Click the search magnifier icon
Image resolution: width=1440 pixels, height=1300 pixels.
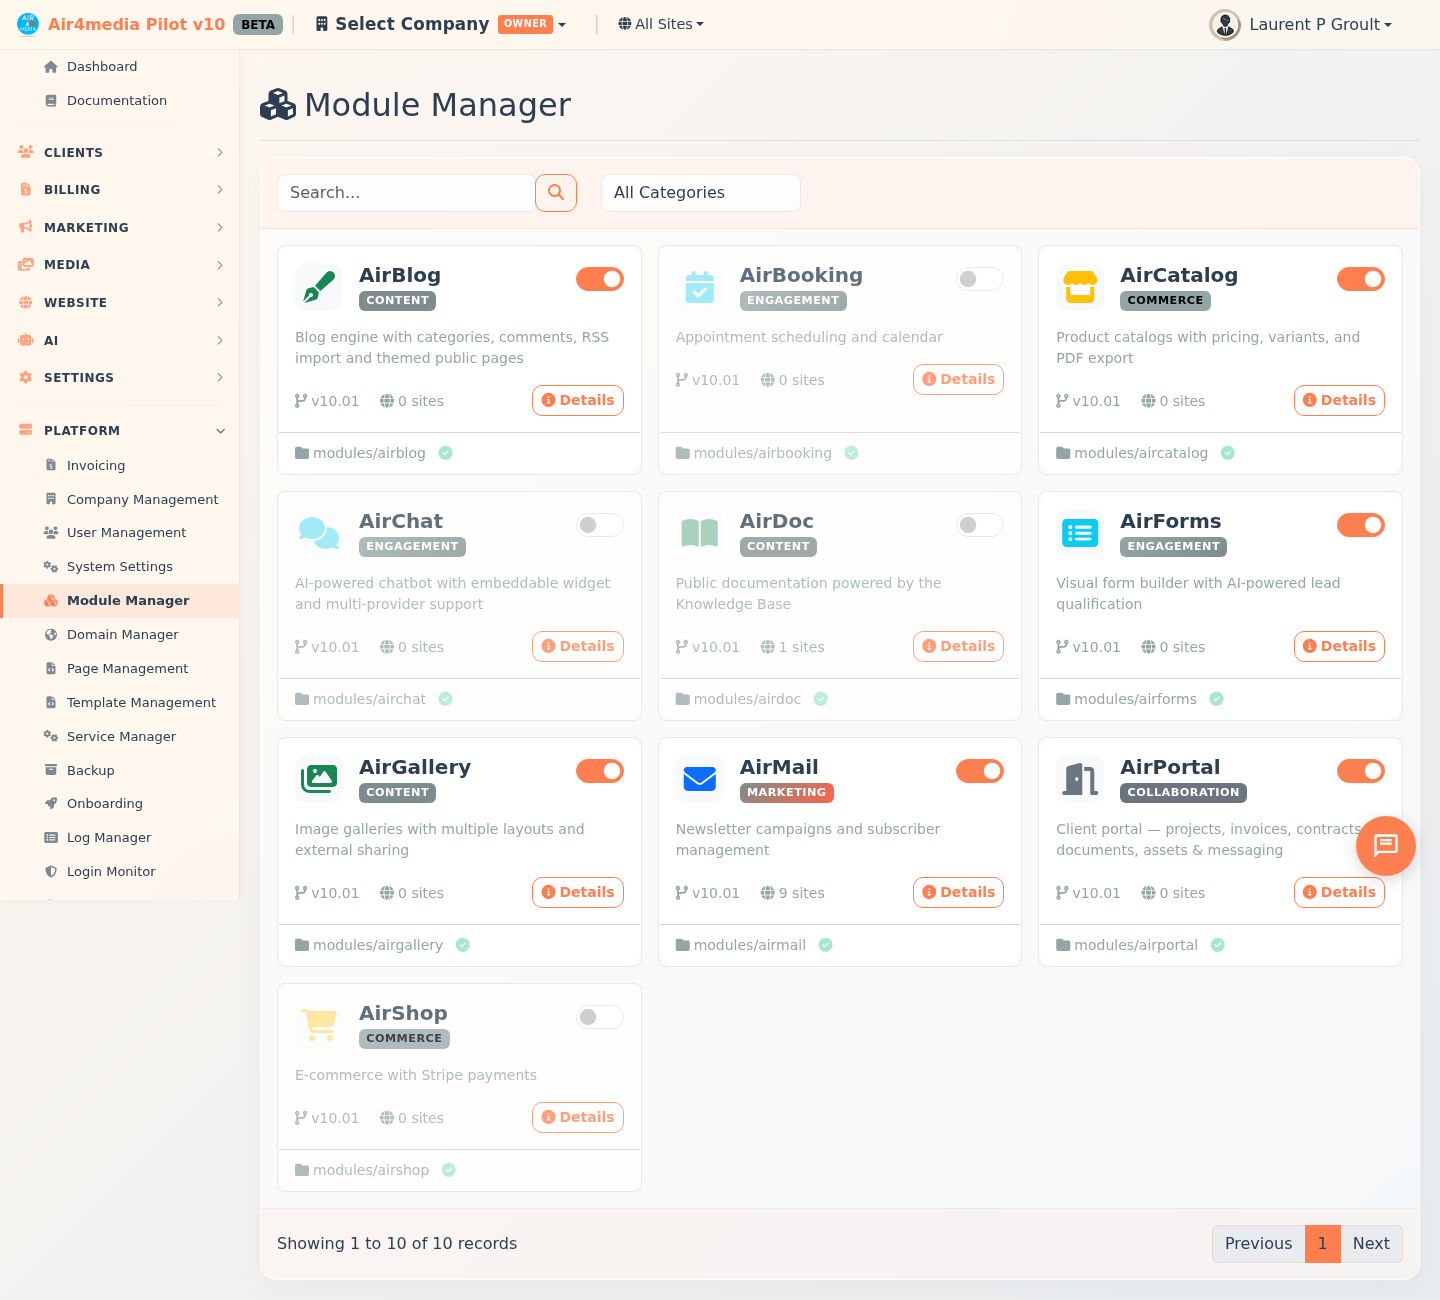[556, 193]
